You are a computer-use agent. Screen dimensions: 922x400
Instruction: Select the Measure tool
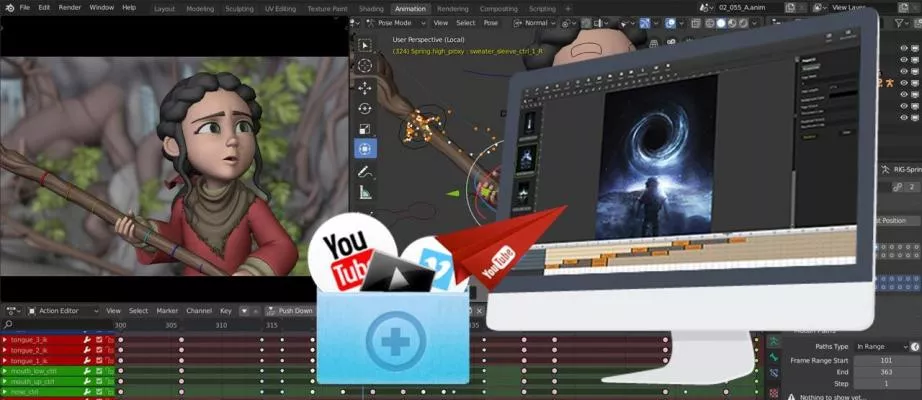[365, 192]
